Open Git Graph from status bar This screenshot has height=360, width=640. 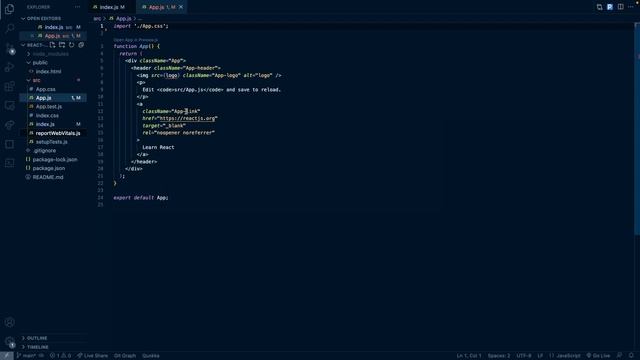click(124, 356)
